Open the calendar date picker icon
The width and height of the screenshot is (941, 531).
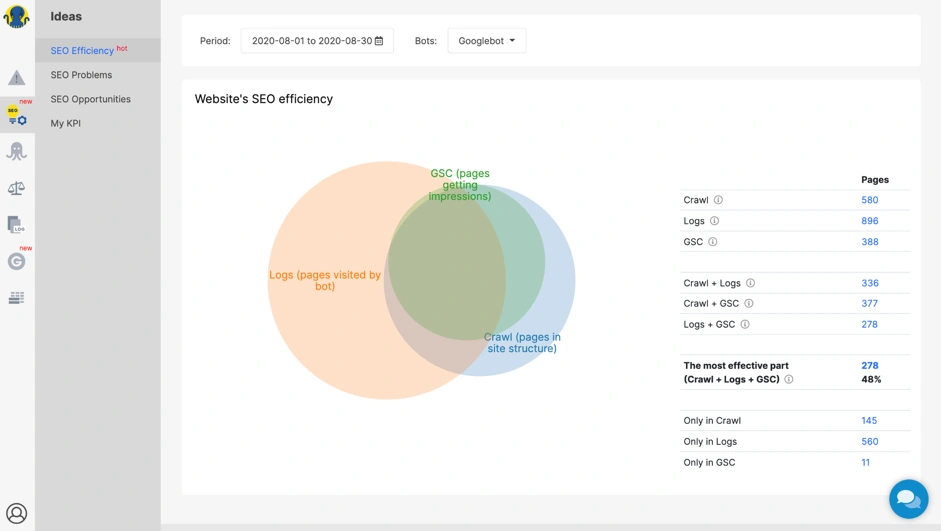click(x=379, y=41)
